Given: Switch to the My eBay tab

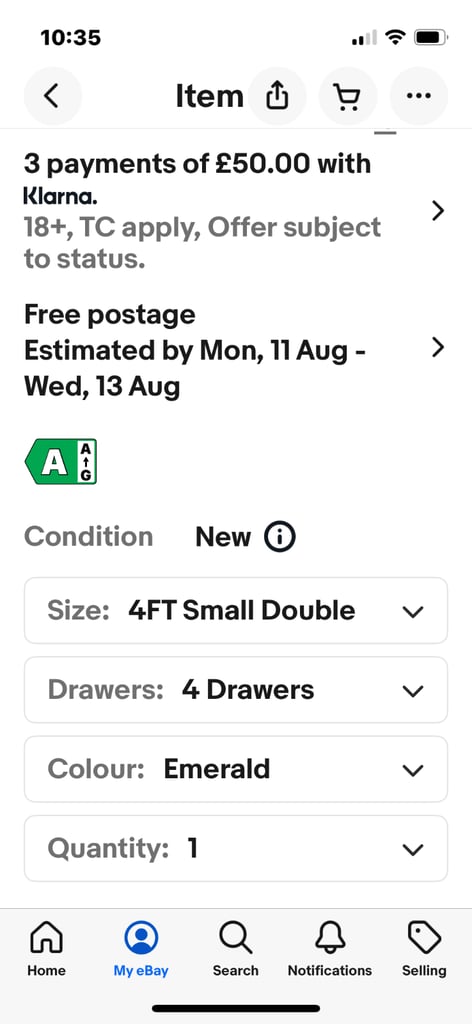Looking at the screenshot, I should pos(141,949).
